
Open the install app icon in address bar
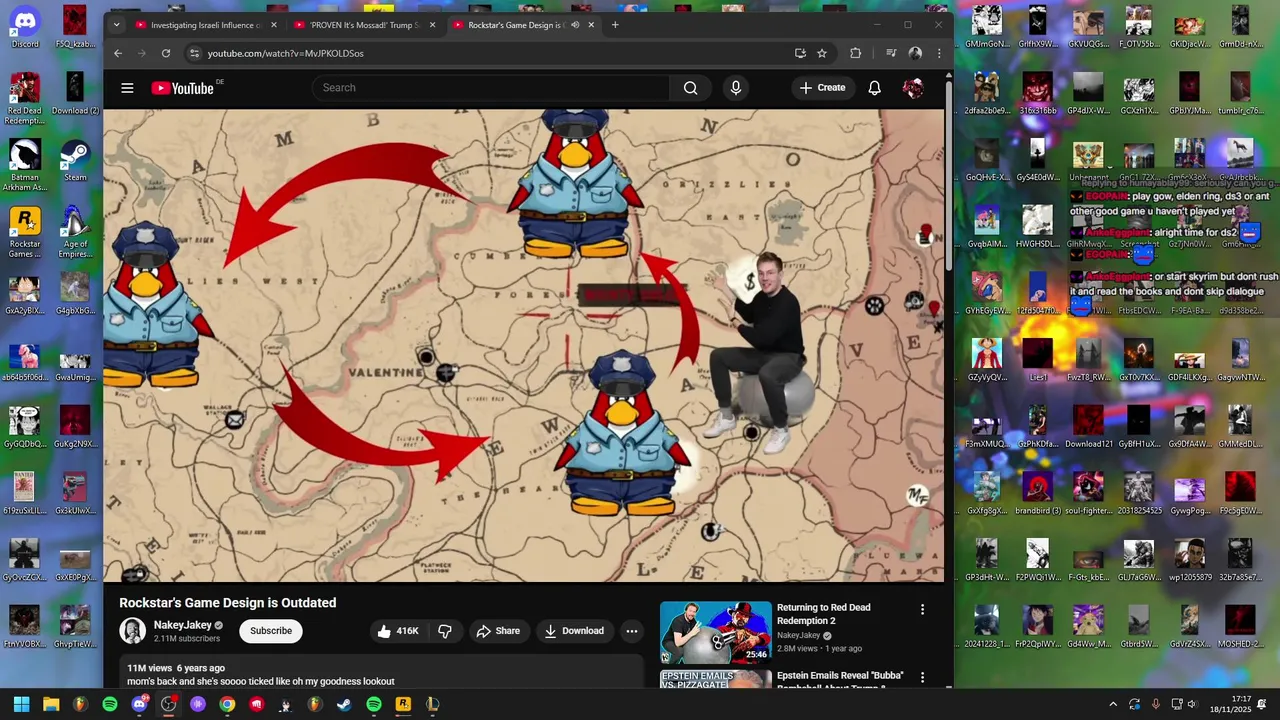(x=800, y=53)
